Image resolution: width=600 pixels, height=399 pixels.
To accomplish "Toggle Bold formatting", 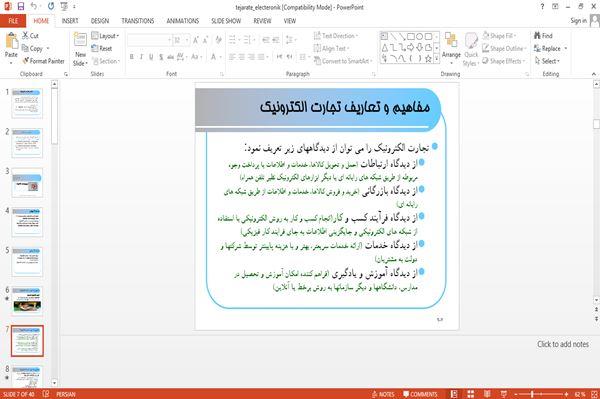I will click(132, 57).
